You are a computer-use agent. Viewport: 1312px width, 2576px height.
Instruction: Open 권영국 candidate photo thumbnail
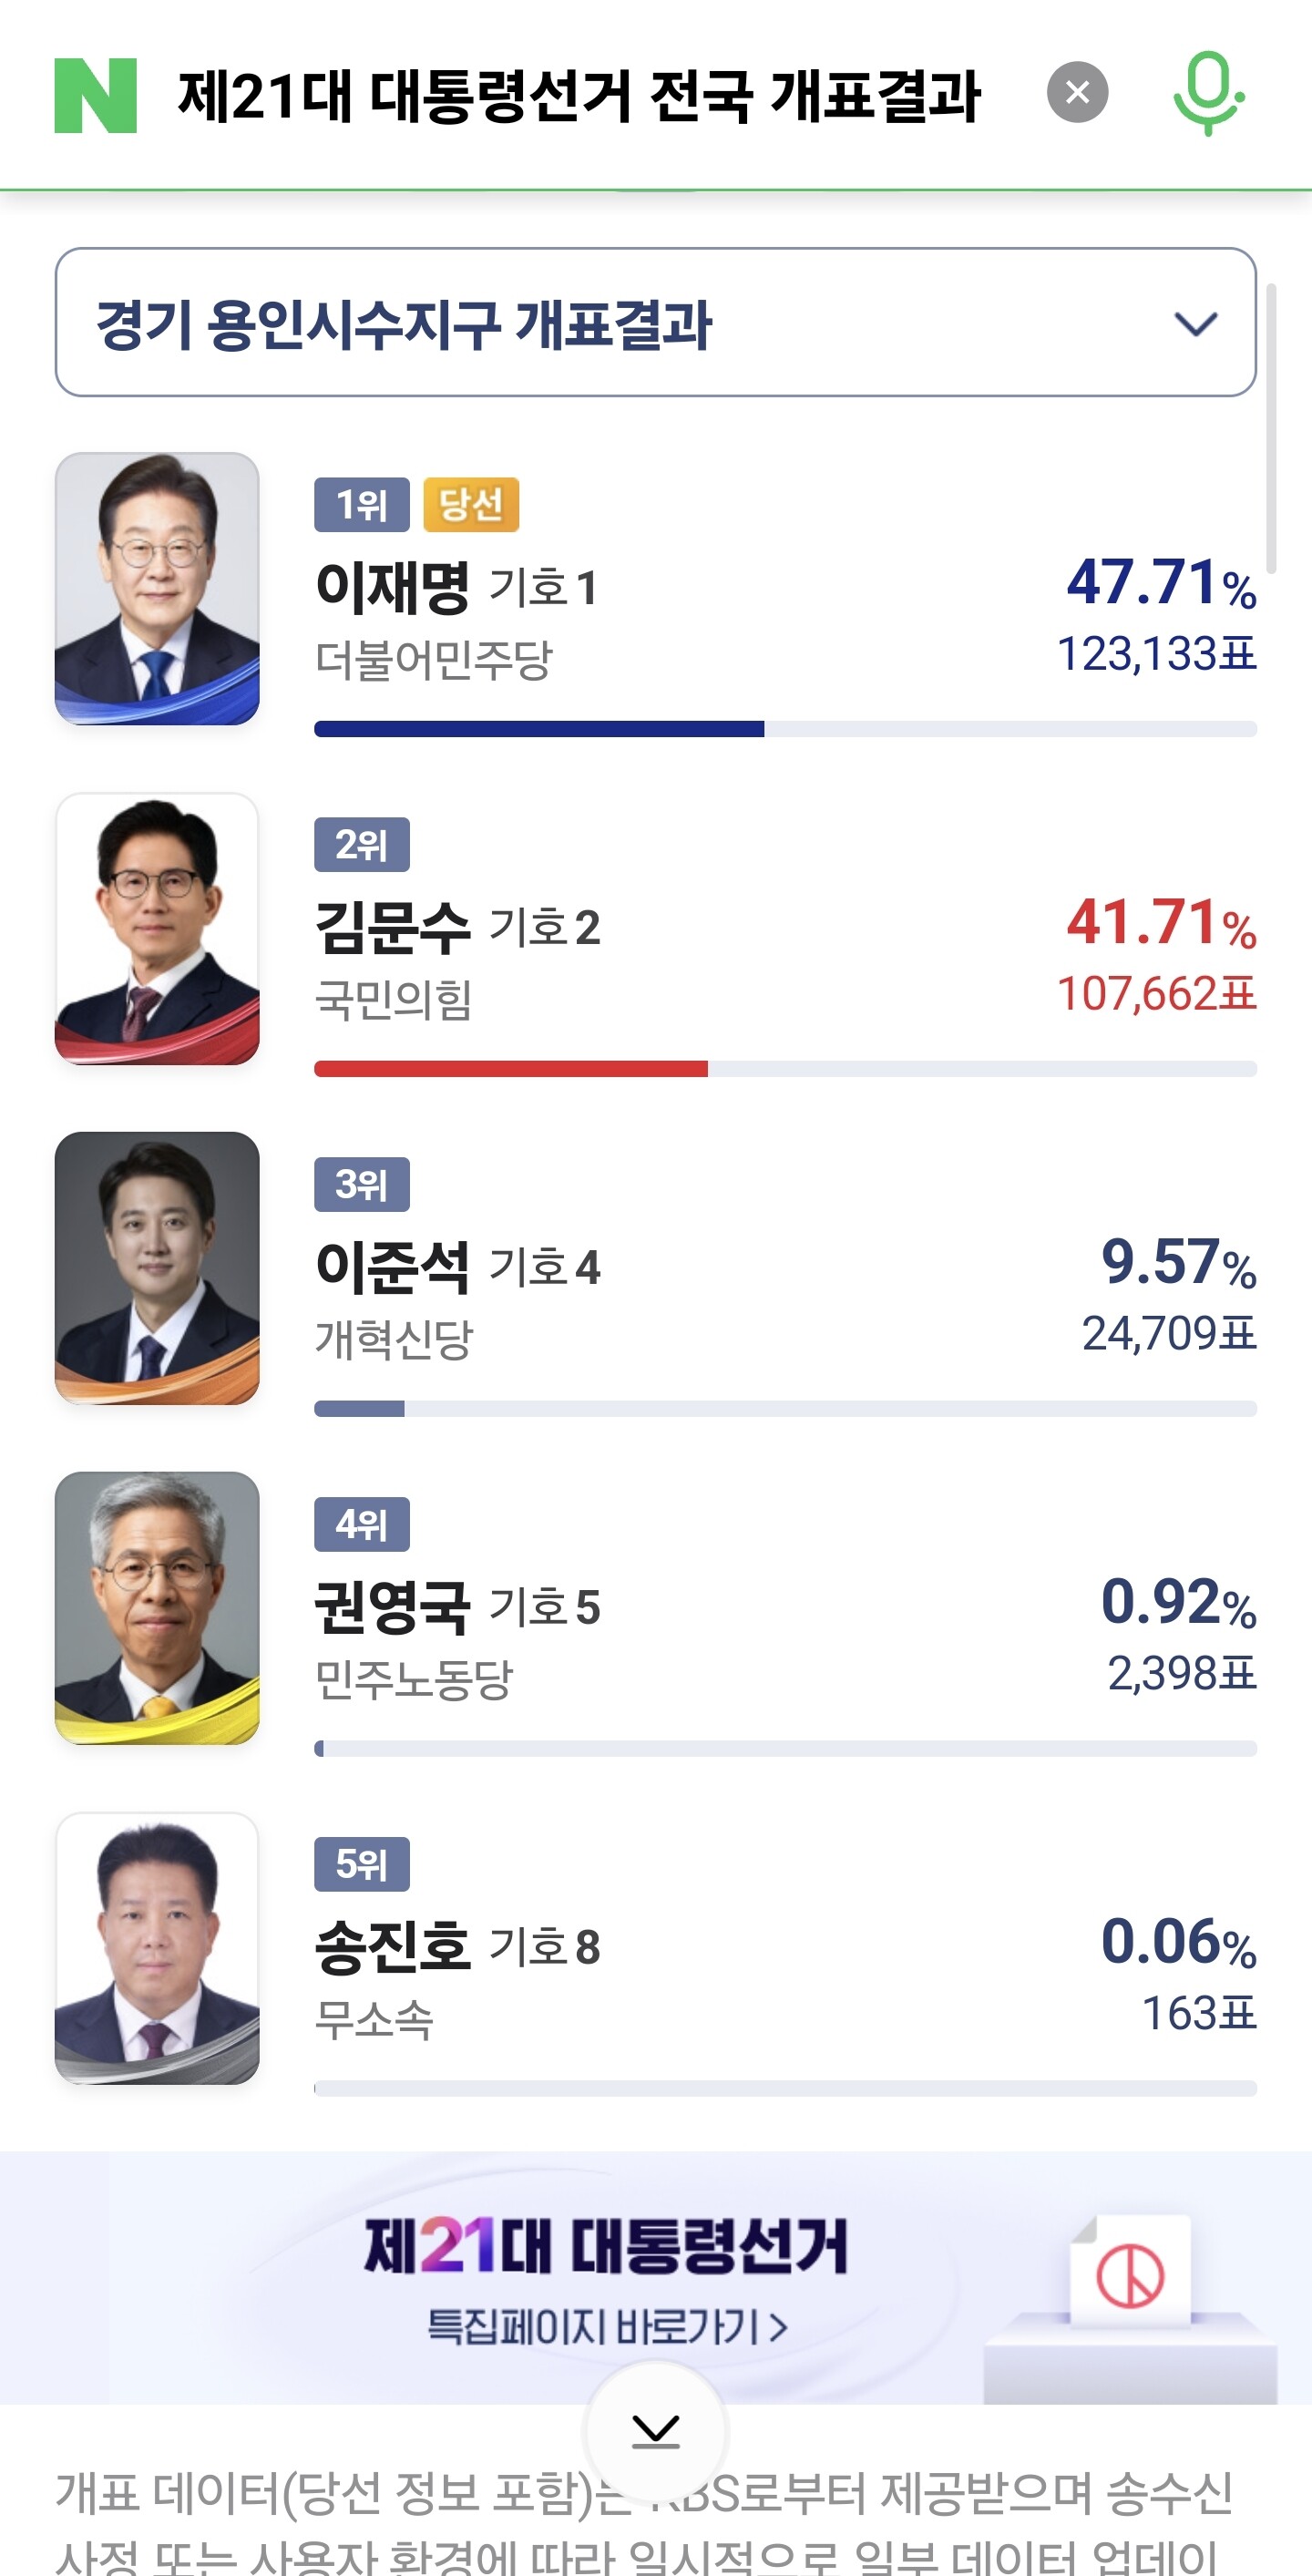pos(157,1608)
